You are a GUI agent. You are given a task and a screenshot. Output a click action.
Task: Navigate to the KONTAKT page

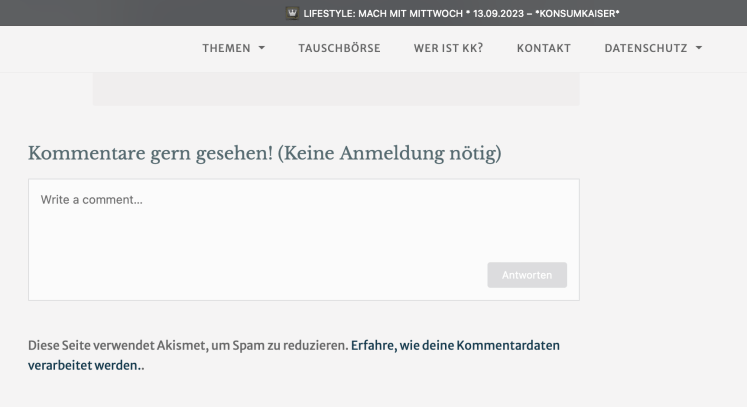tap(543, 48)
